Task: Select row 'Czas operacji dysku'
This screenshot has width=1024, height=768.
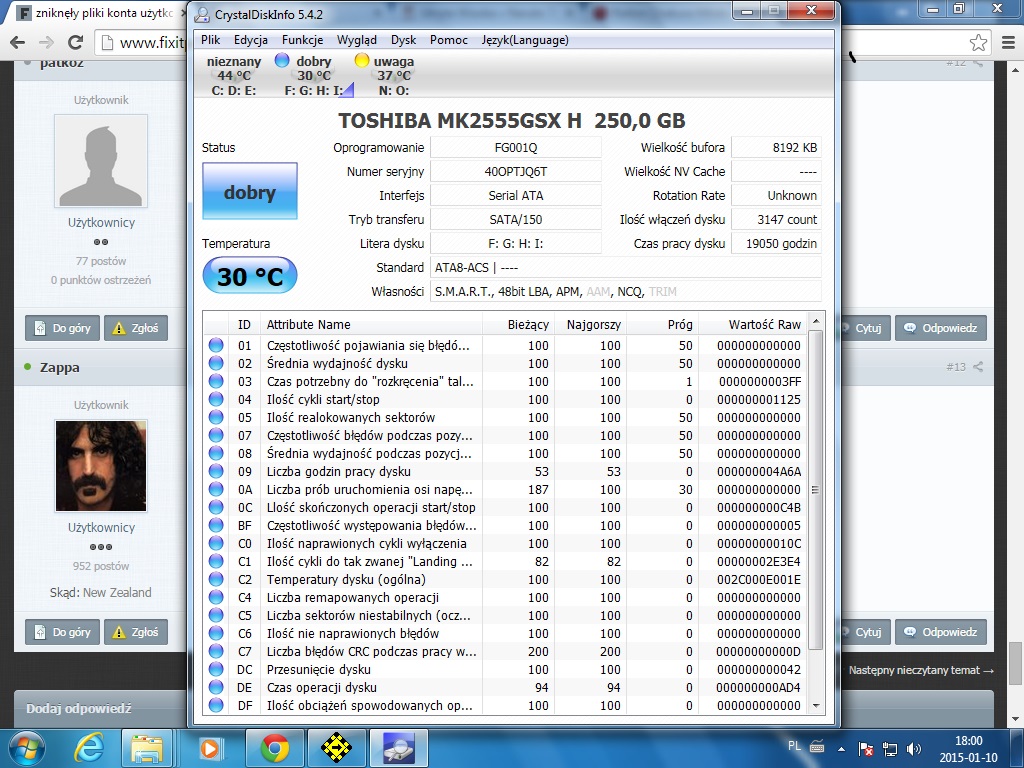Action: [505, 687]
